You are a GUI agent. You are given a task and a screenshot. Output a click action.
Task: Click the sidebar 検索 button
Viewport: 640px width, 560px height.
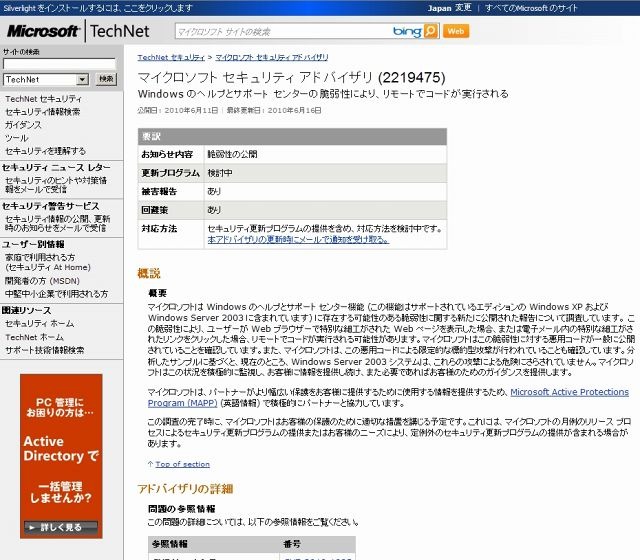pyautogui.click(x=106, y=79)
